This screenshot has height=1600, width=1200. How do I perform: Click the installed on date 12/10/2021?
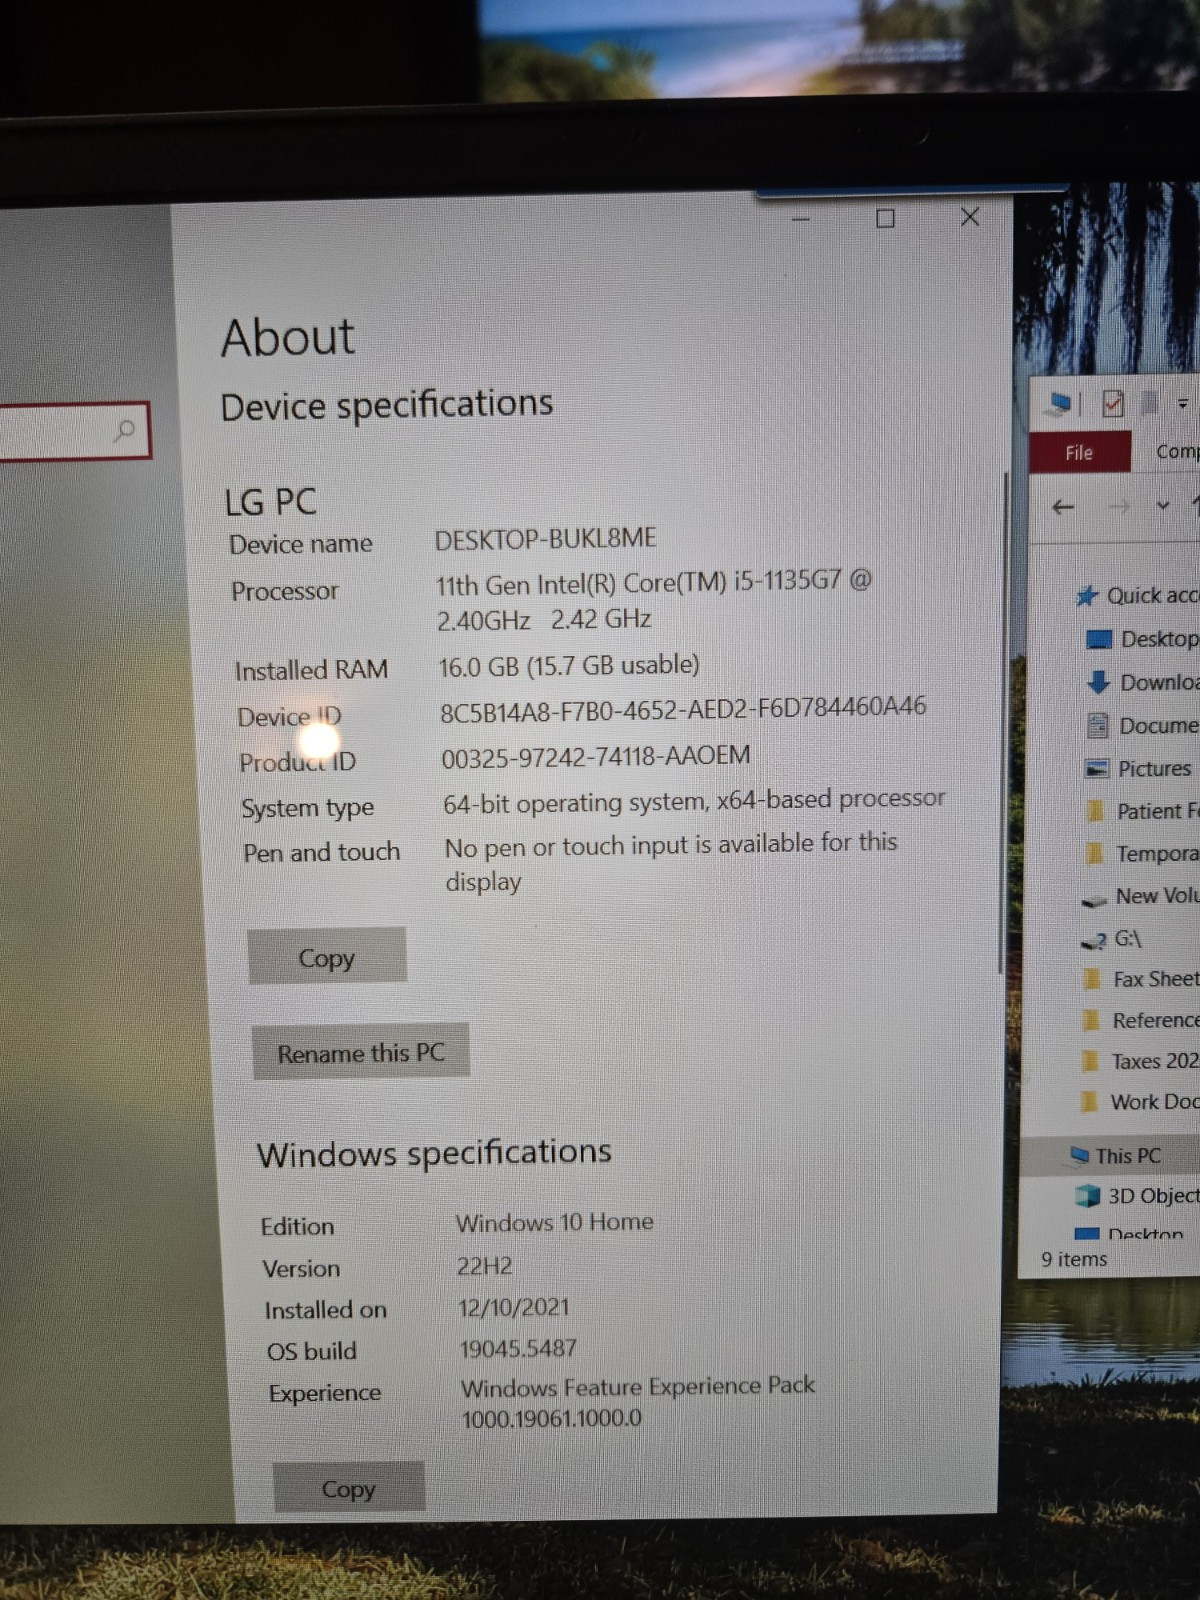point(514,1307)
